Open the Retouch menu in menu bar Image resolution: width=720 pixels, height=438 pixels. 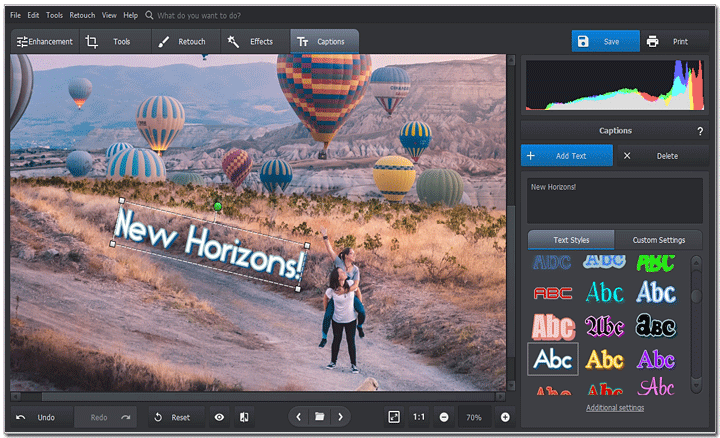pos(82,15)
